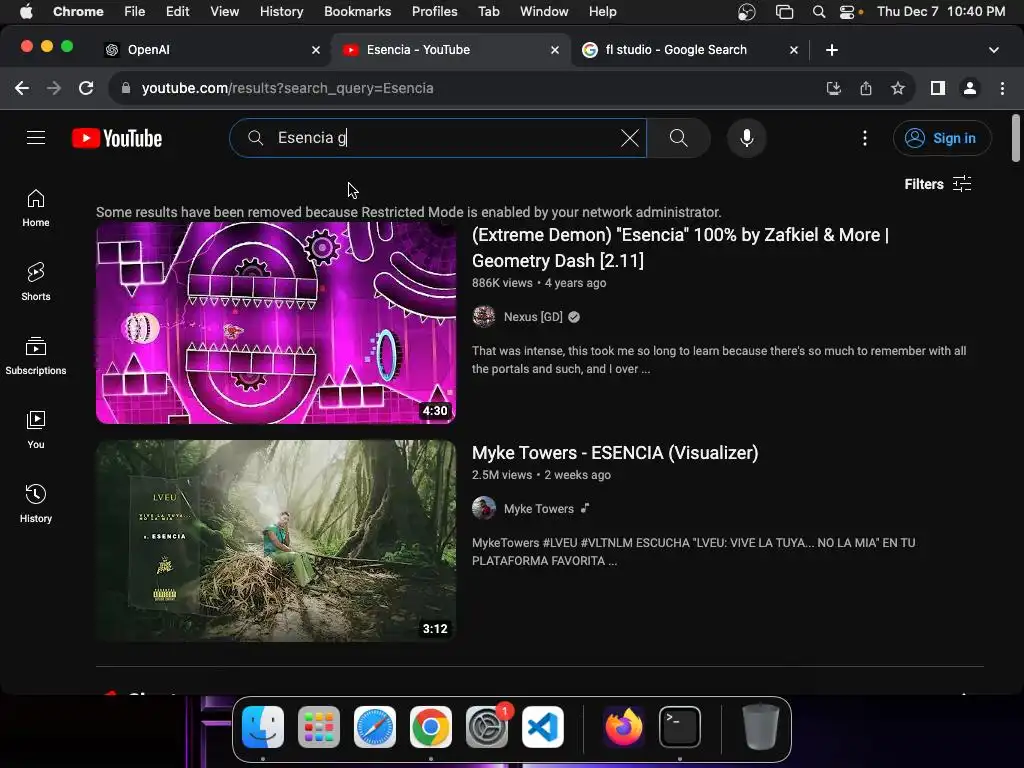Viewport: 1024px width, 768px height.
Task: Click the install/download page icon in address bar
Action: click(x=834, y=88)
